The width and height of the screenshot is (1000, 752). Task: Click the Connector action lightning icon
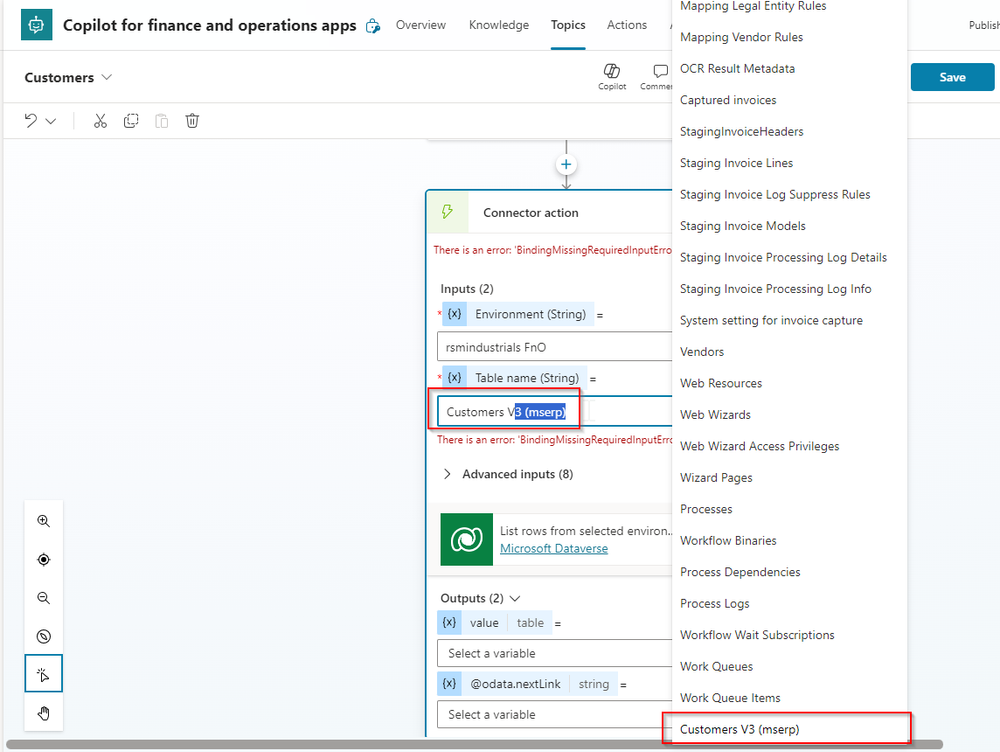coord(448,212)
